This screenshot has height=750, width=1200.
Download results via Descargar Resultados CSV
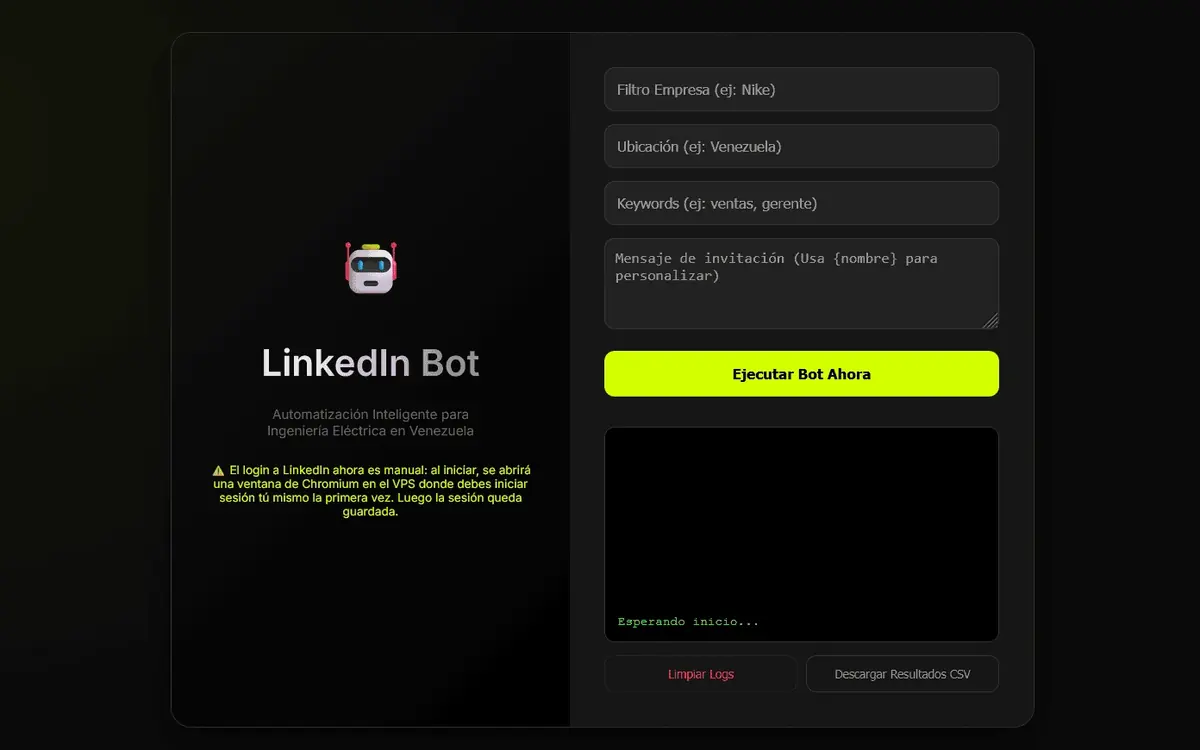[x=902, y=674]
